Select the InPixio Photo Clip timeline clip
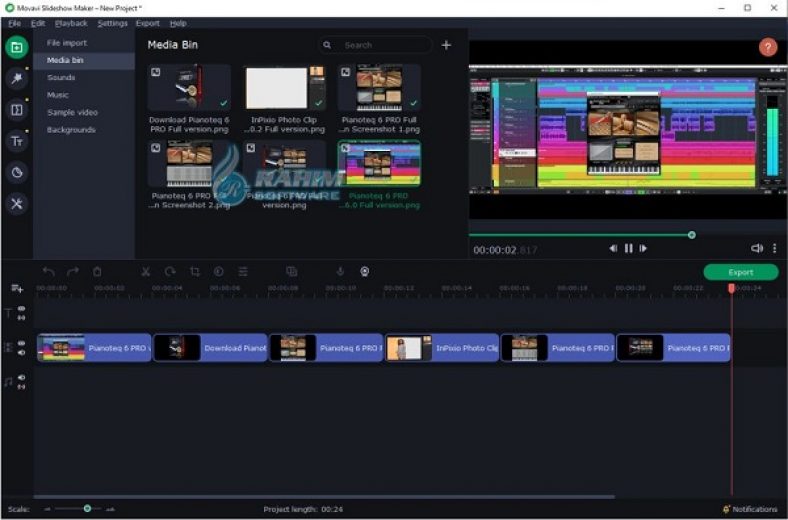 (441, 348)
